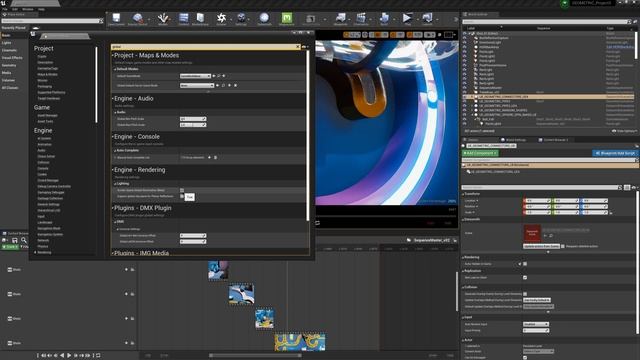Click the red sequence asset thumbnail in Details
Viewport: 640px width, 360px height.
532,233
